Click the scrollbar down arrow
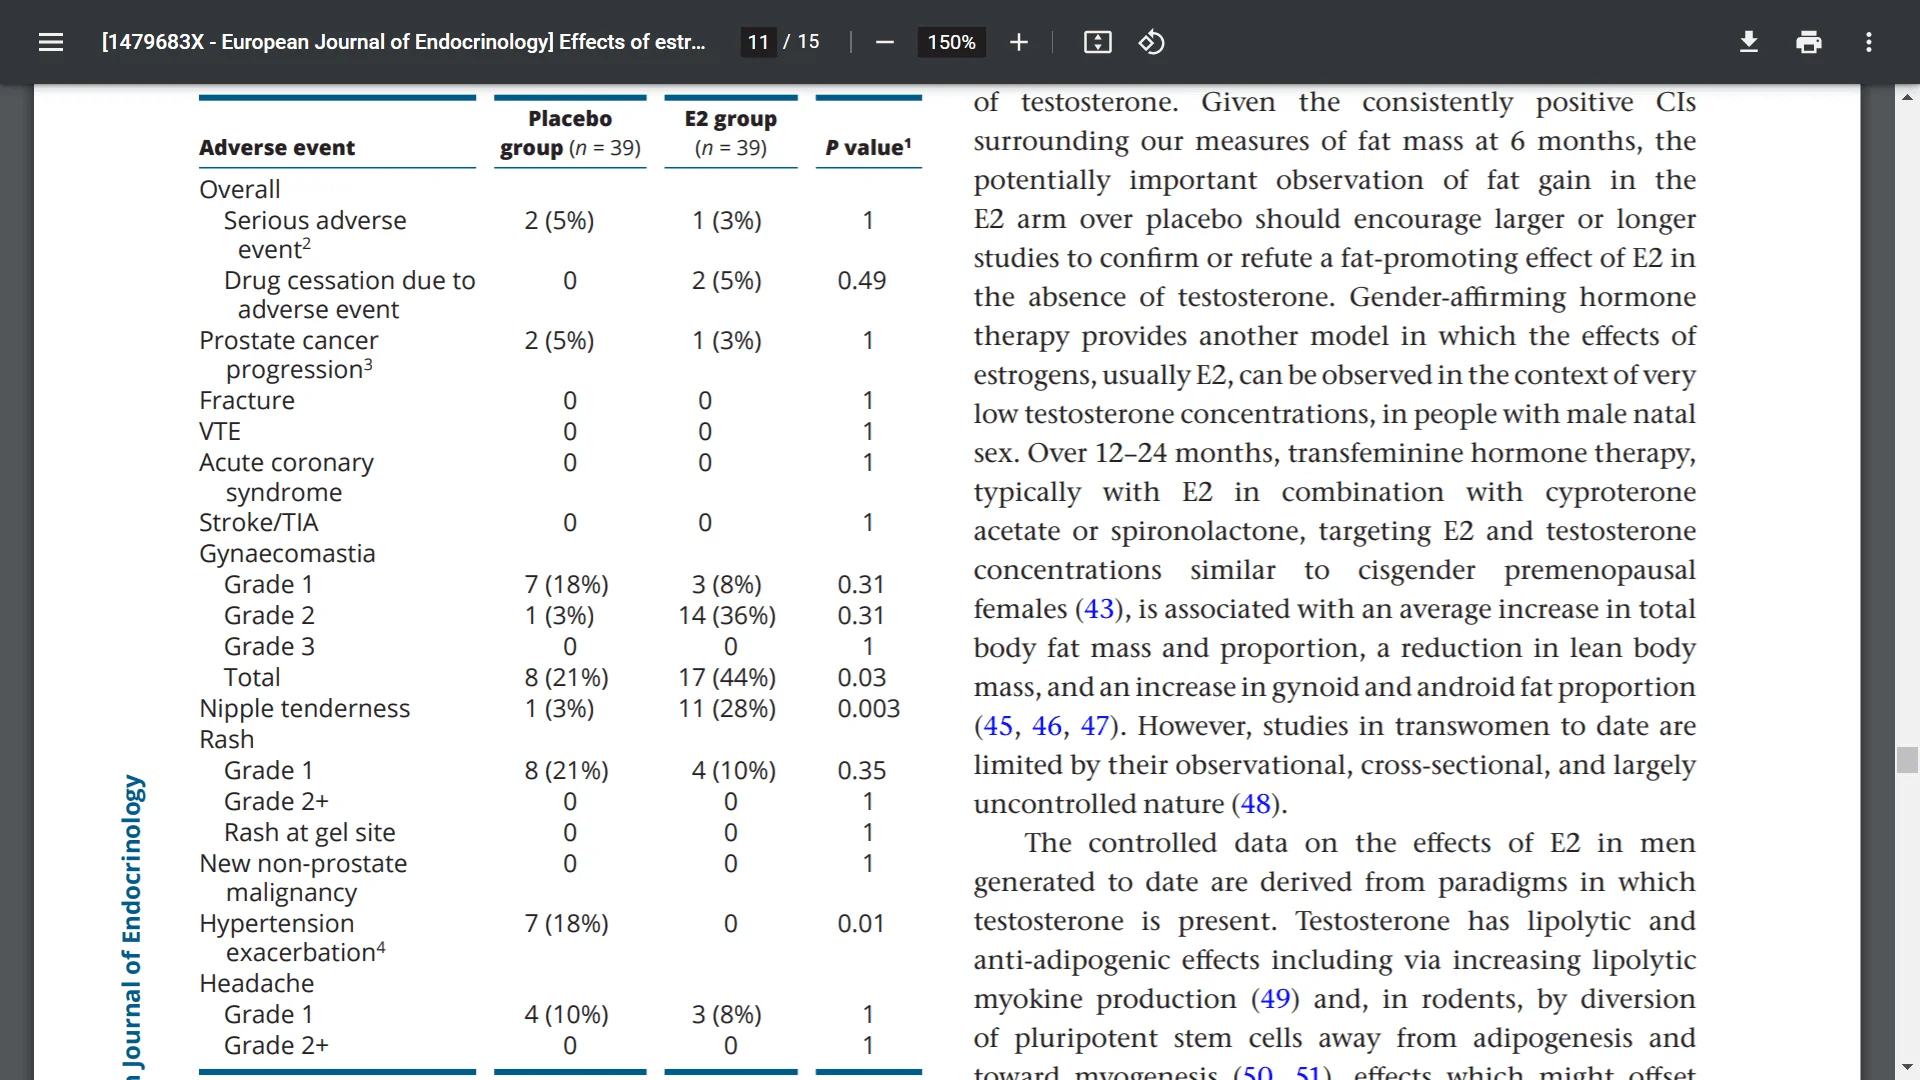The width and height of the screenshot is (1920, 1080). pos(1907,1067)
